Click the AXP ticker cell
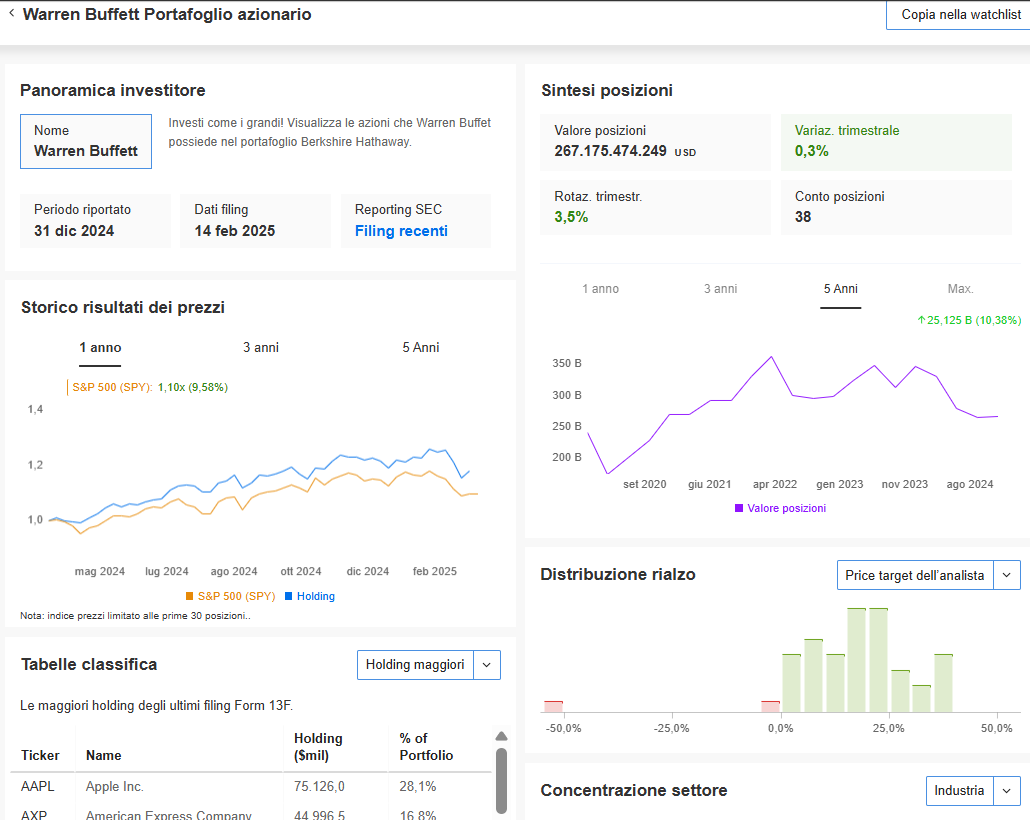 click(34, 815)
